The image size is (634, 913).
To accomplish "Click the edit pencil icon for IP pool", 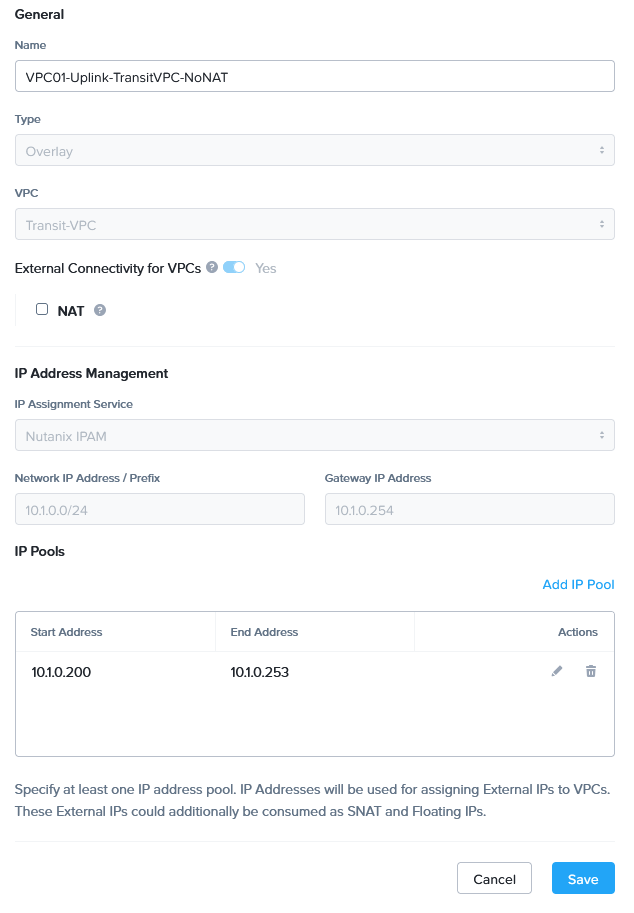I will coord(557,671).
